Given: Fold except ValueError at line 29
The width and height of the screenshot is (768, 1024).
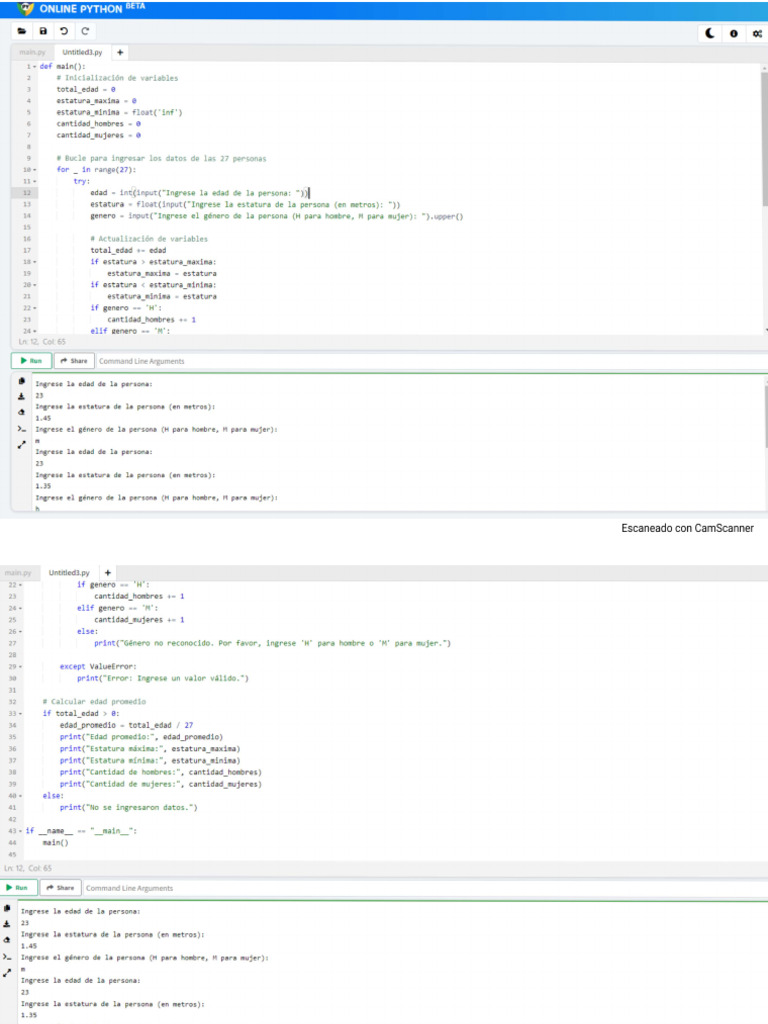Looking at the screenshot, I should point(20,667).
